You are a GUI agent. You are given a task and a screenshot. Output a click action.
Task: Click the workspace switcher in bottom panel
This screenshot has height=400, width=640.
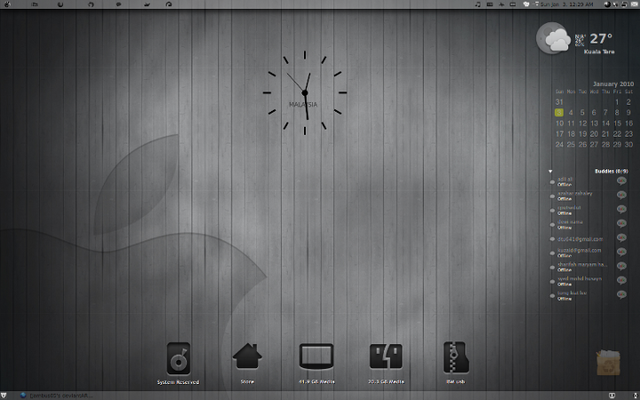point(612,396)
